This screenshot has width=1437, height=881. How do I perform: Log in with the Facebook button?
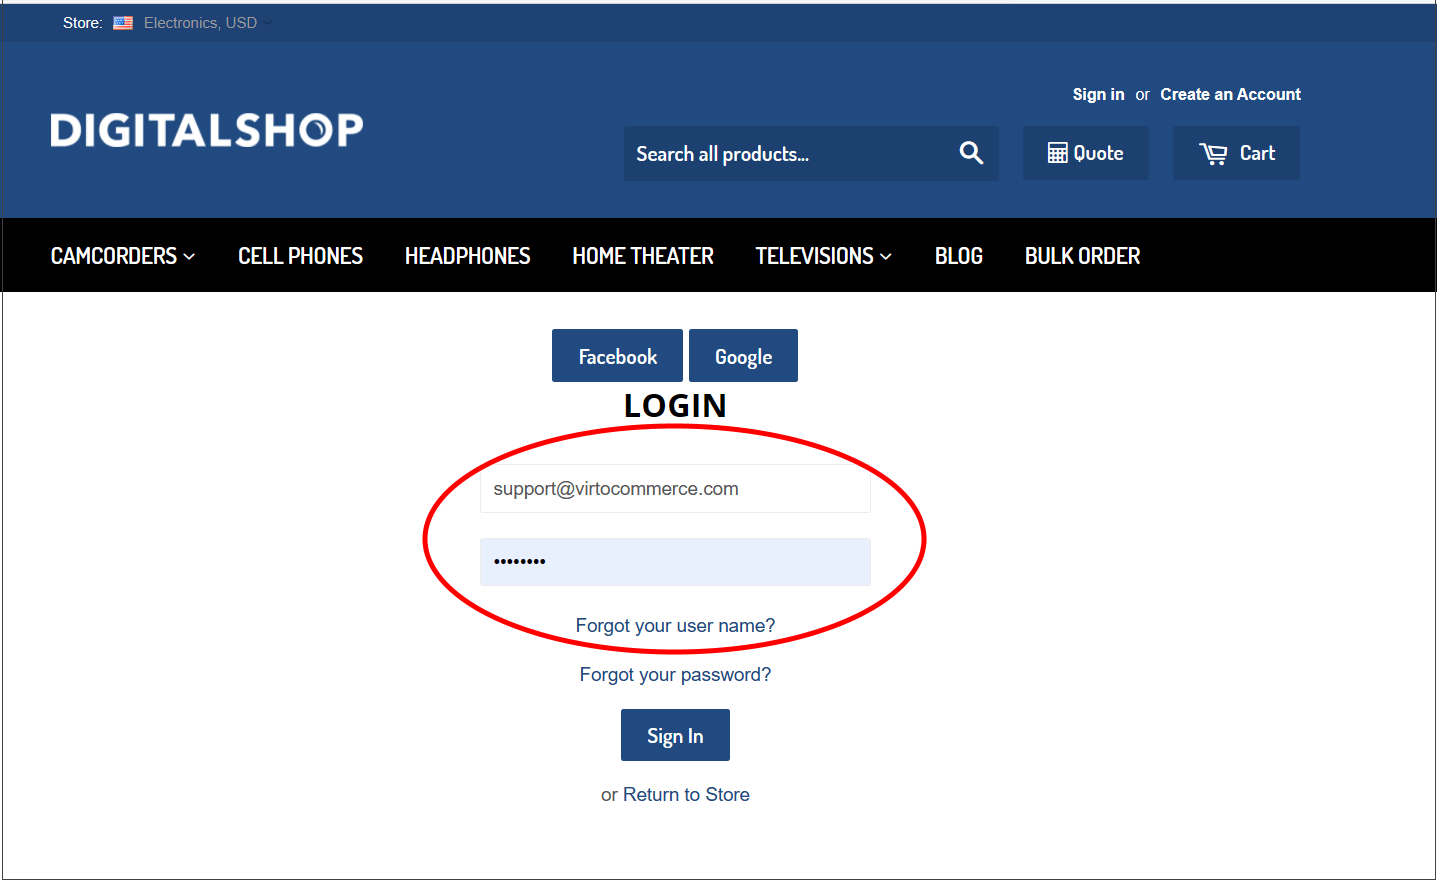[x=617, y=356]
